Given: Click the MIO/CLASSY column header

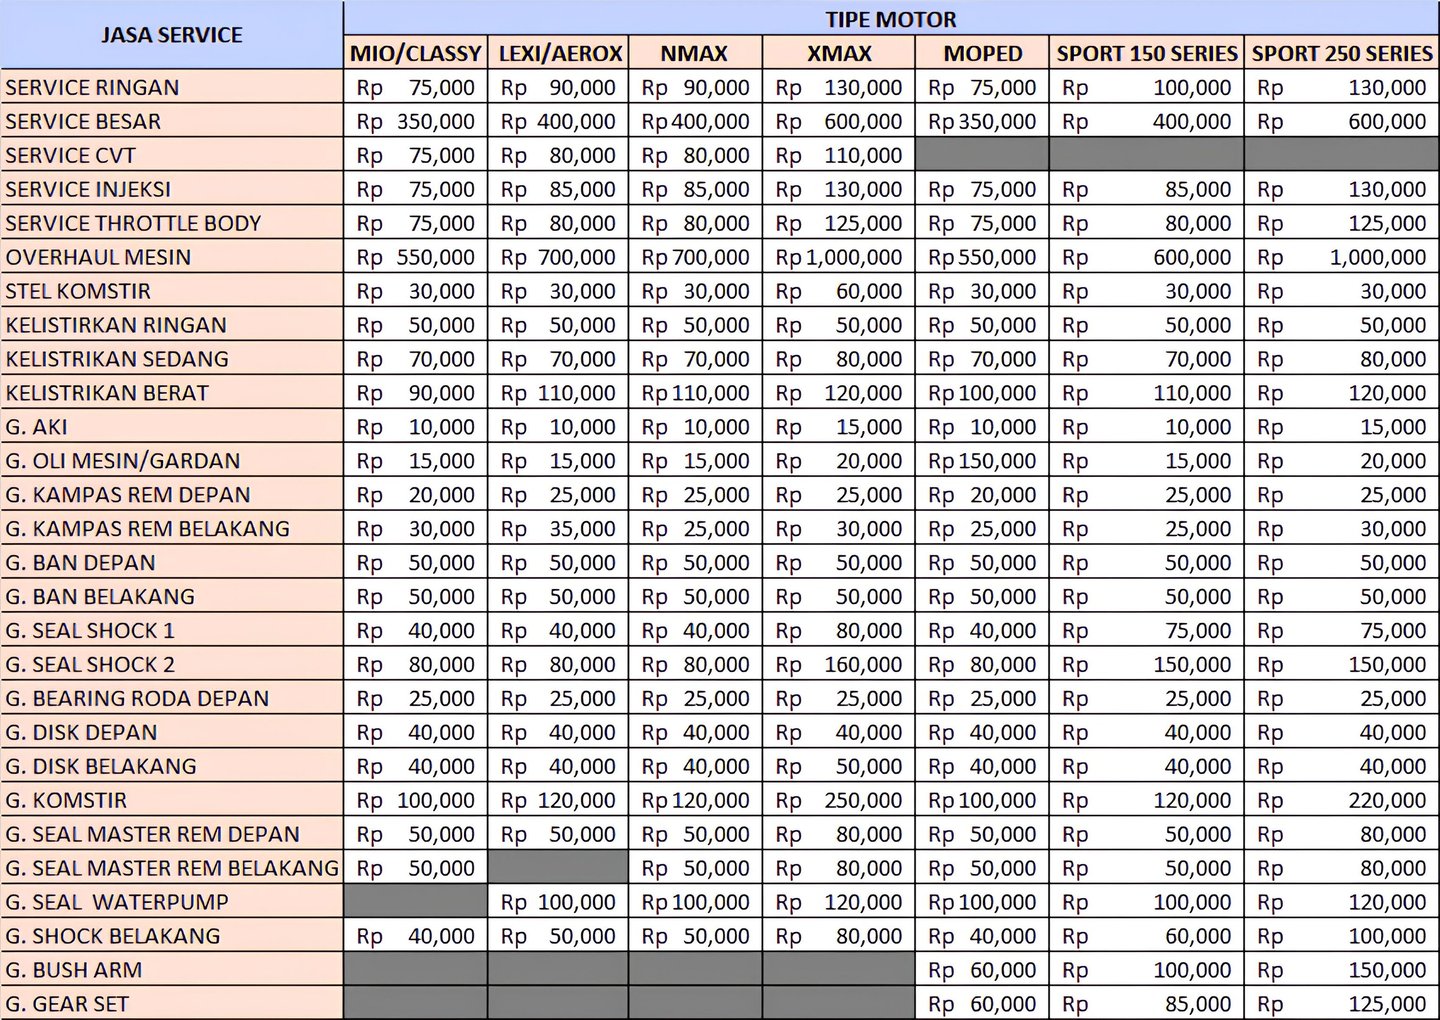Looking at the screenshot, I should (x=416, y=53).
